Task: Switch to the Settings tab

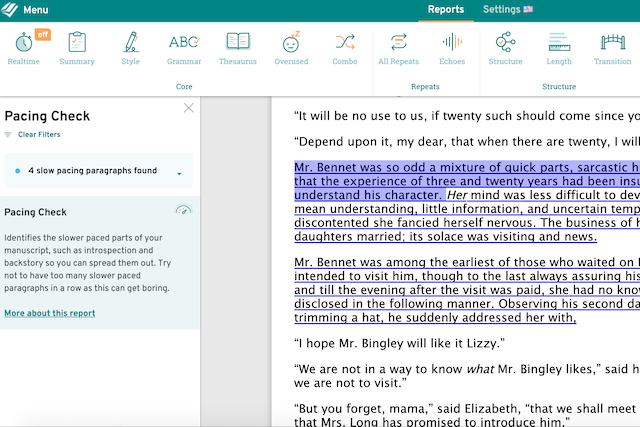Action: [502, 9]
